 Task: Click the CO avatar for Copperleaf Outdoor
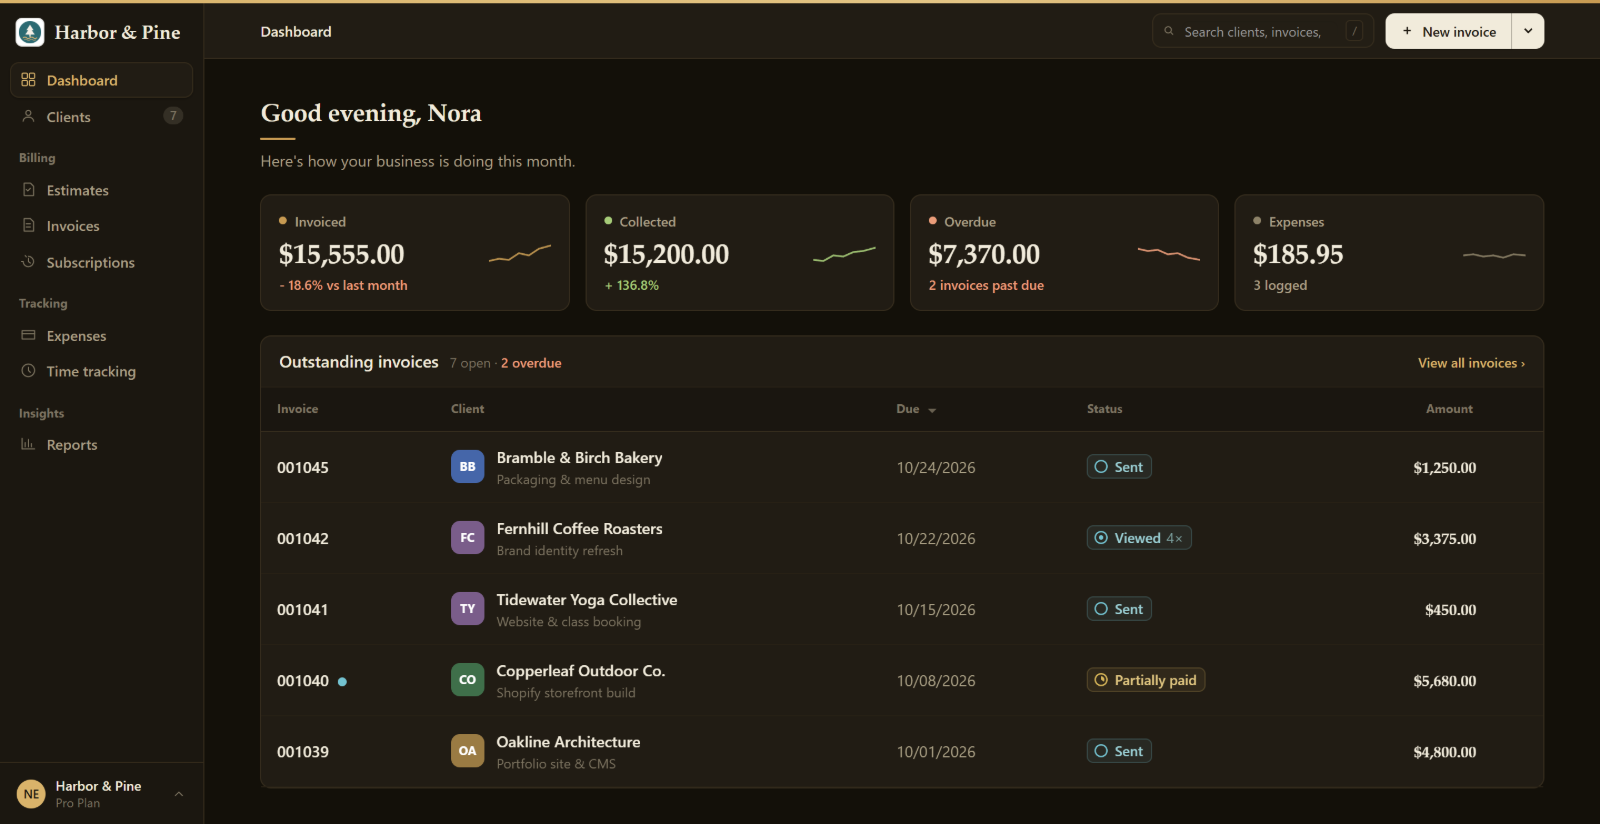pos(467,680)
